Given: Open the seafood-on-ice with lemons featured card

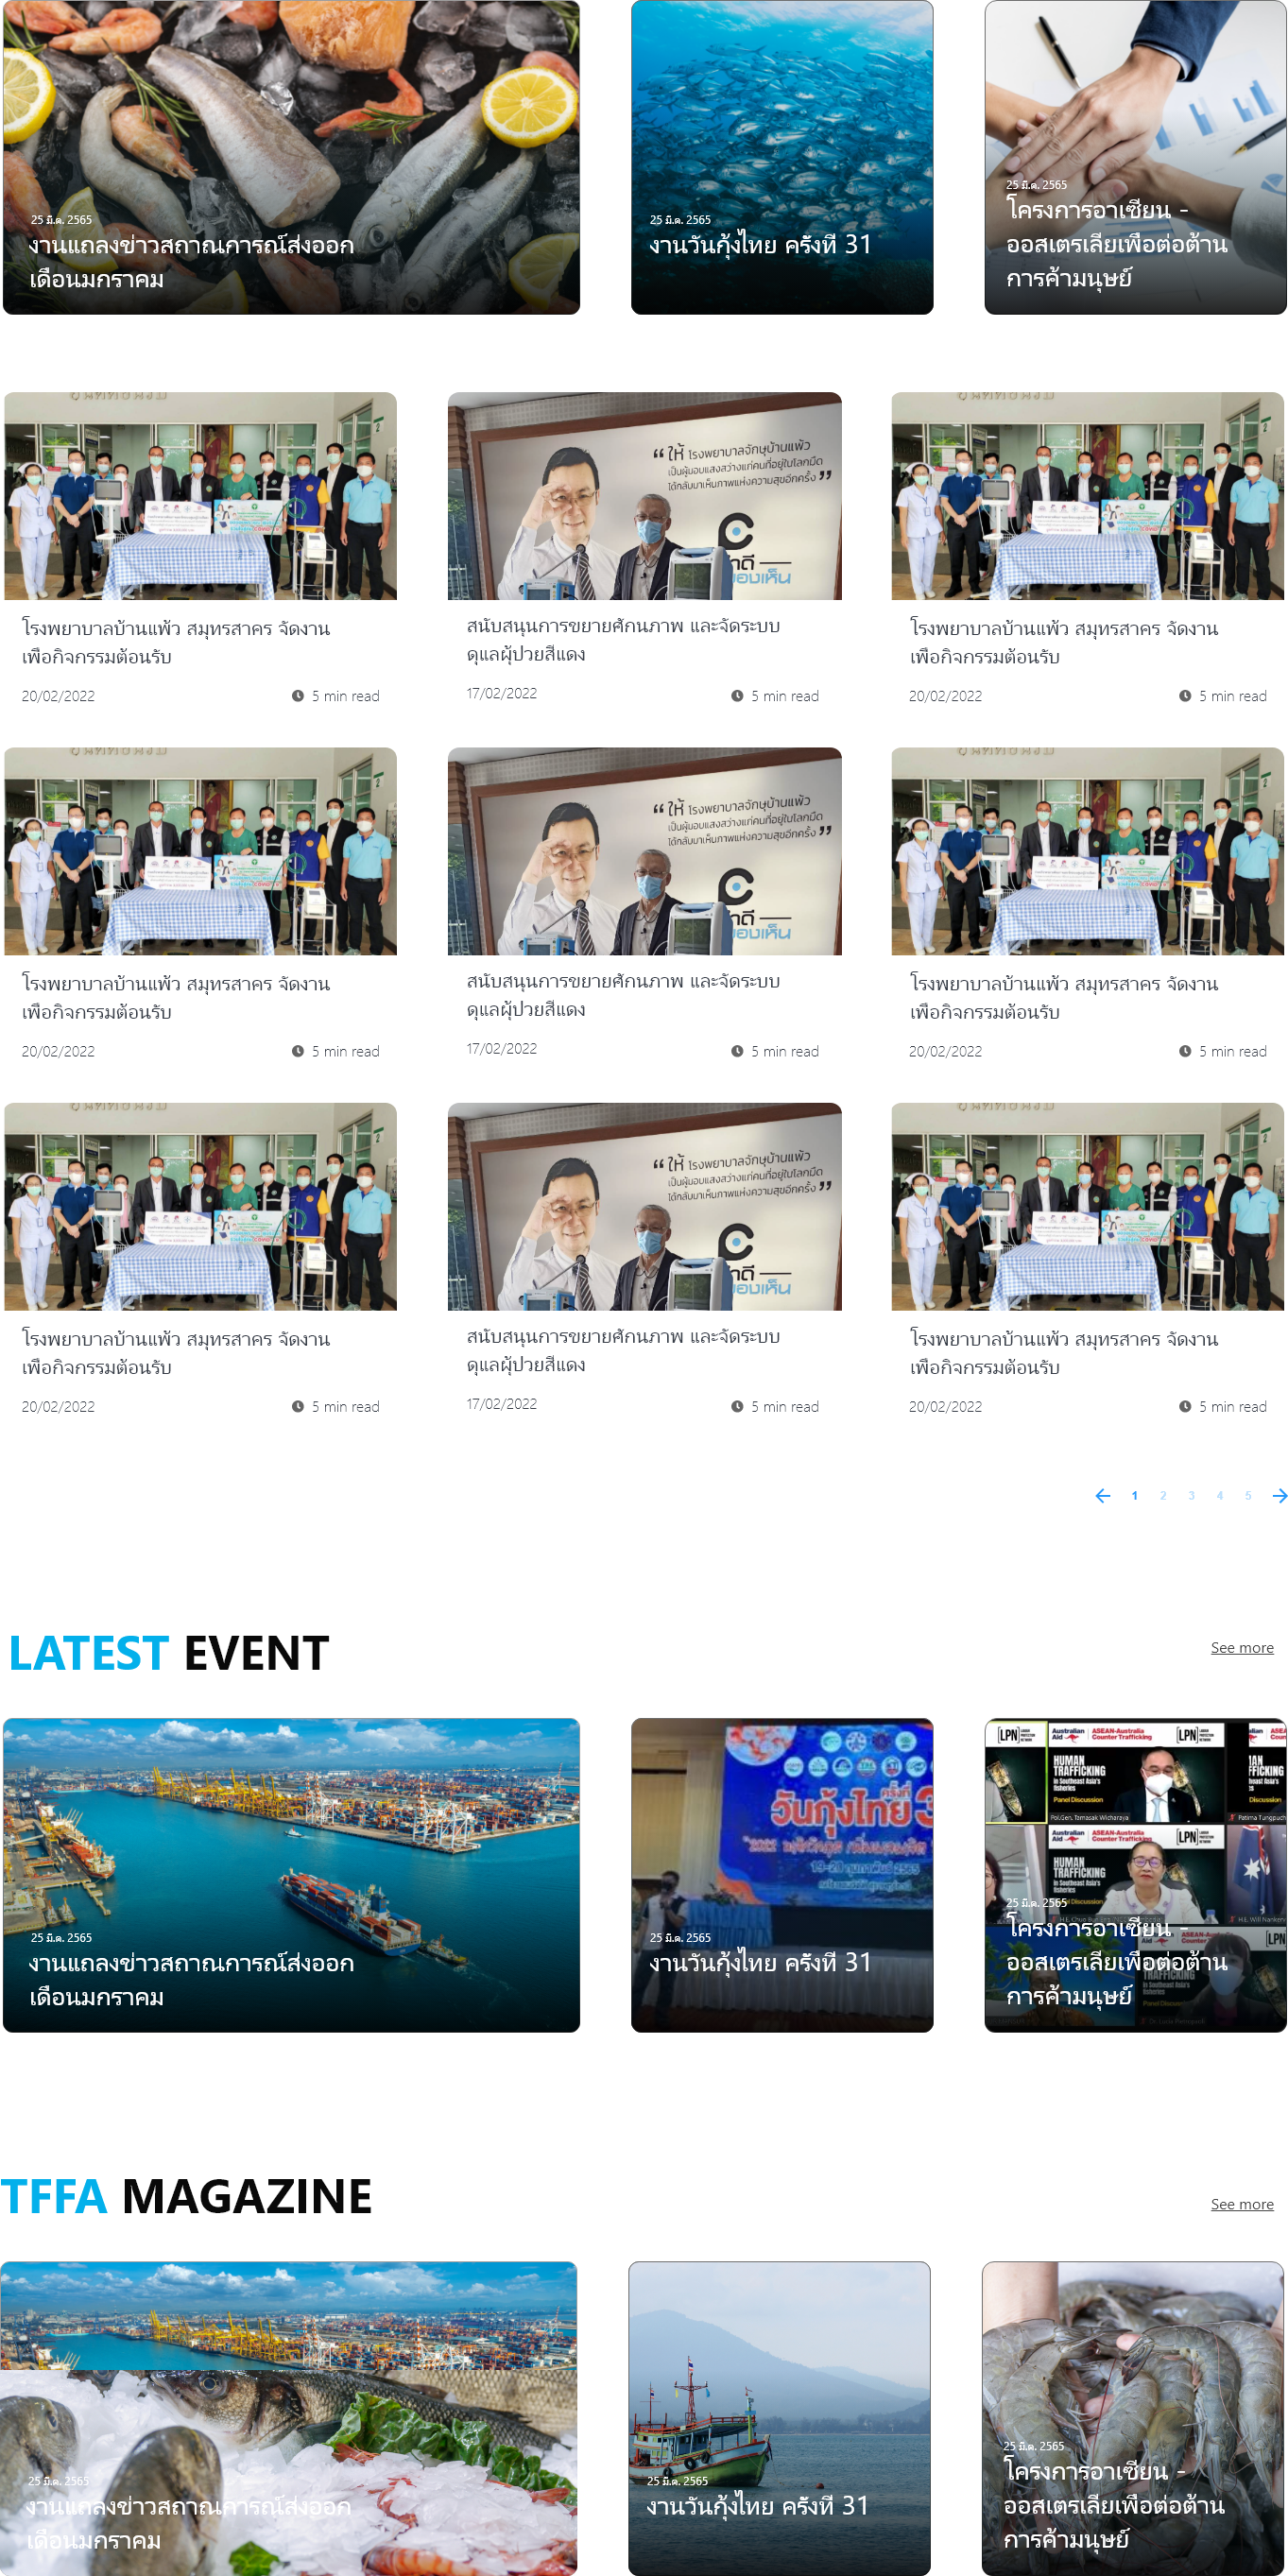Looking at the screenshot, I should [291, 157].
